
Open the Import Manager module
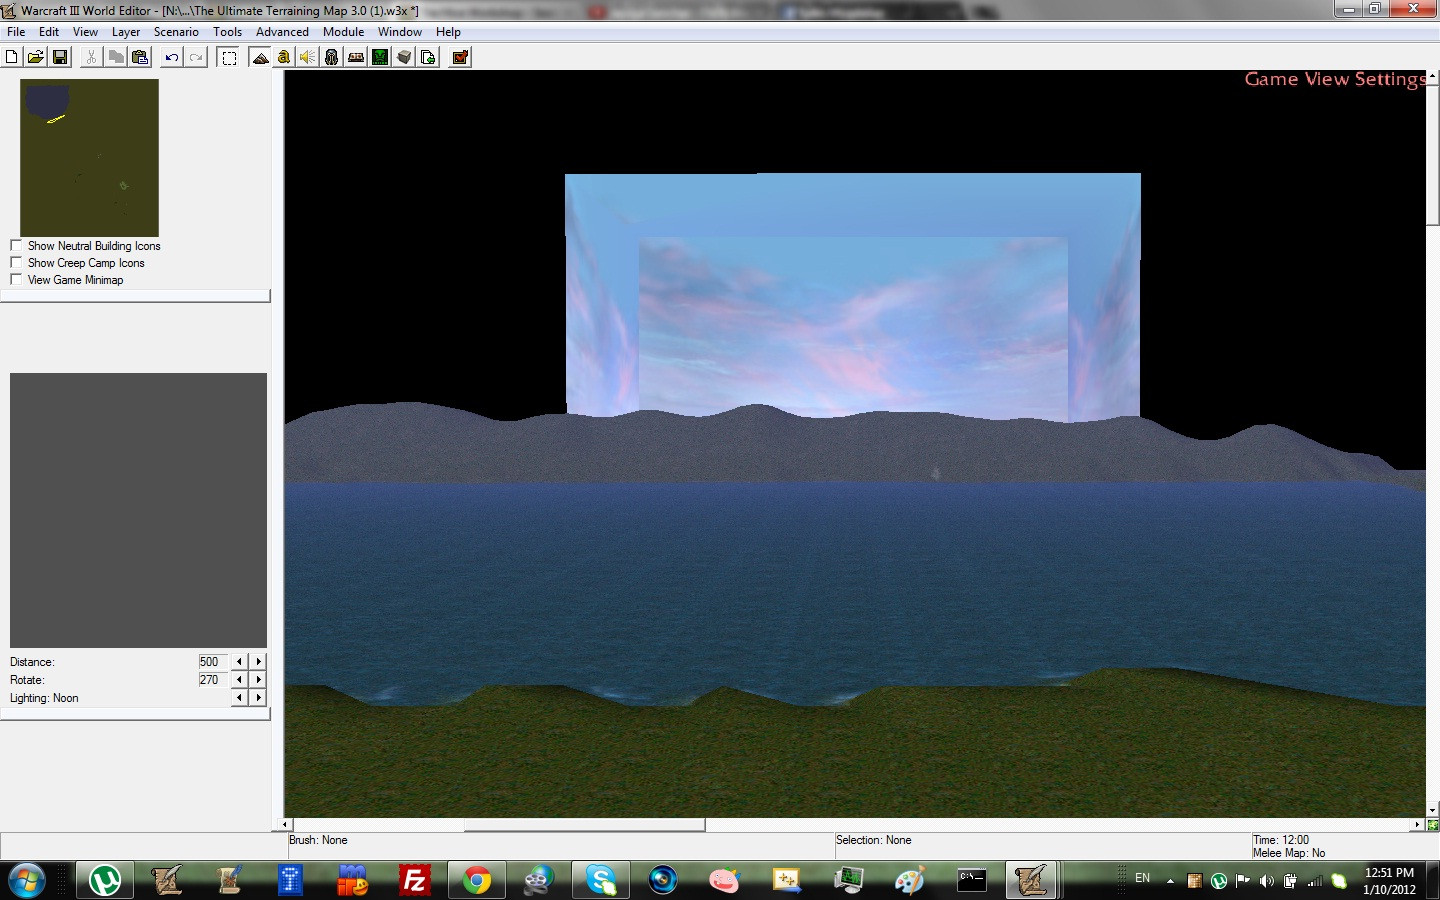(428, 57)
